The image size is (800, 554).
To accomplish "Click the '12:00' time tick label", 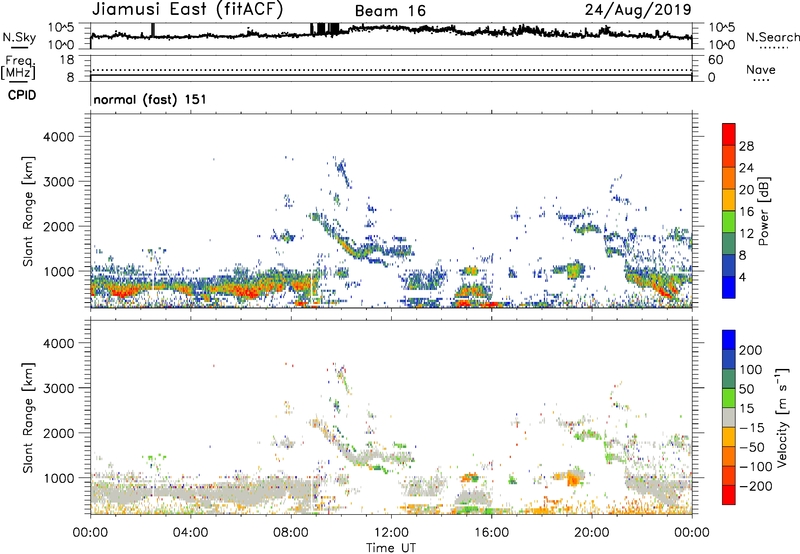I will [x=391, y=533].
